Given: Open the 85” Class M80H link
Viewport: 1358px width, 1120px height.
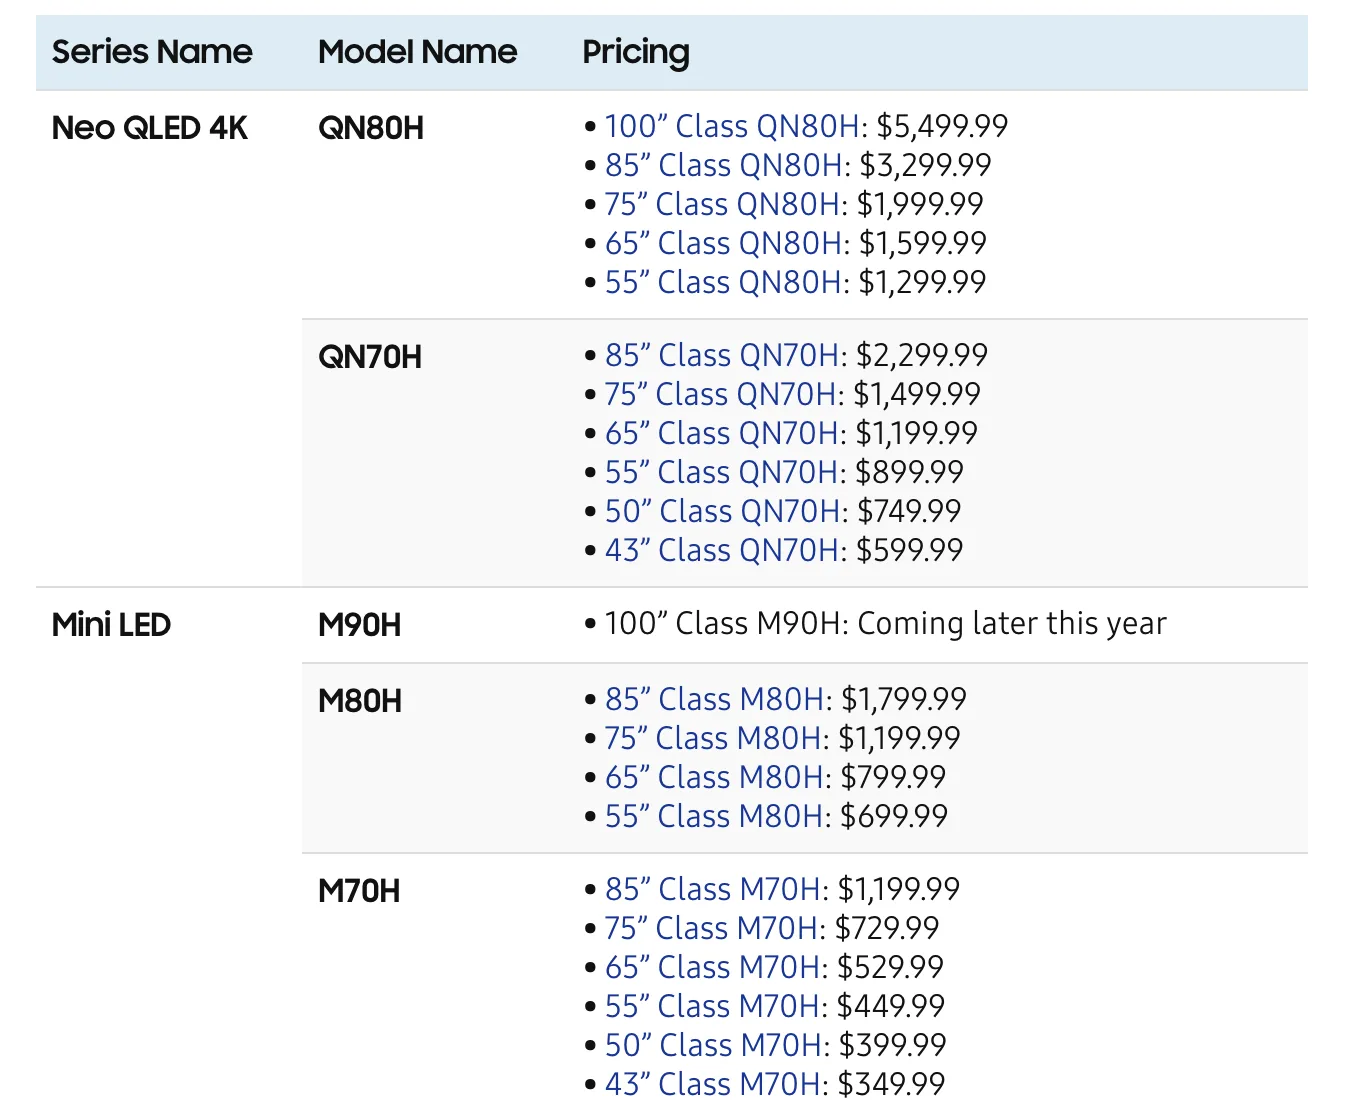Looking at the screenshot, I should (715, 700).
